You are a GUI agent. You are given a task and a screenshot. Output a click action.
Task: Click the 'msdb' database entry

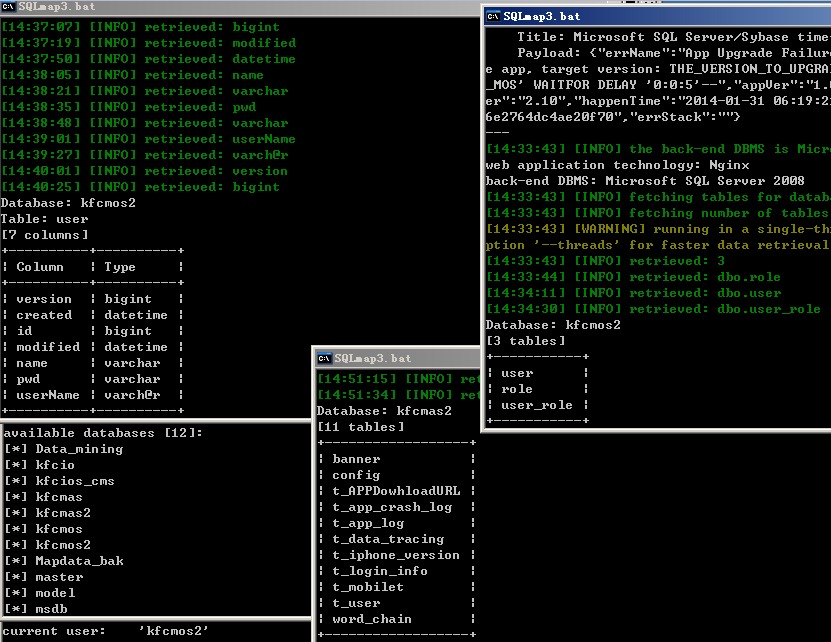[x=51, y=609]
